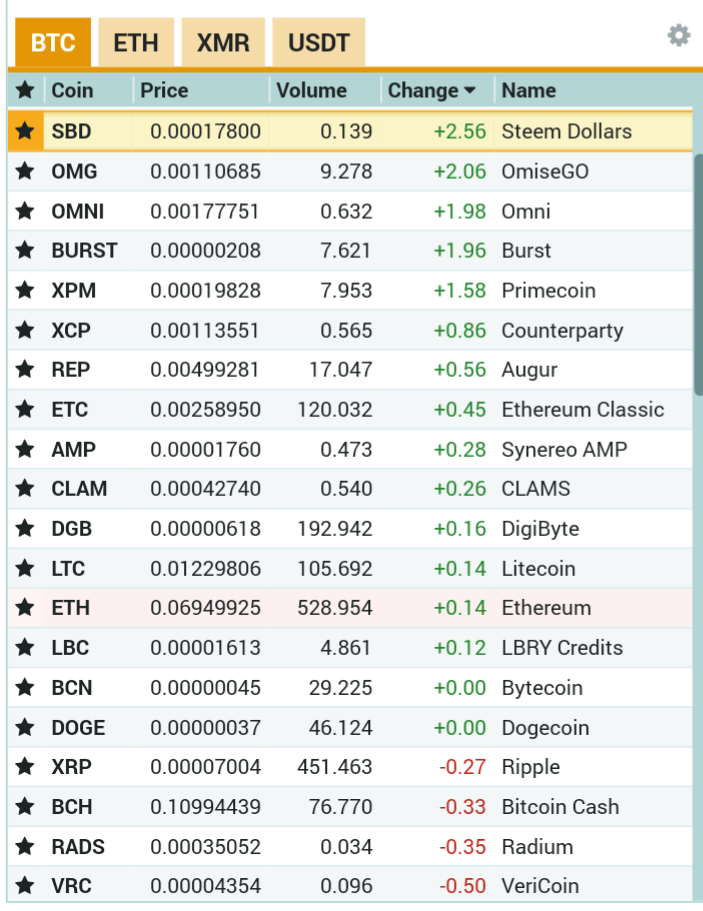This screenshot has height=911, width=703.
Task: Star the BCN coin row
Action: coord(25,687)
